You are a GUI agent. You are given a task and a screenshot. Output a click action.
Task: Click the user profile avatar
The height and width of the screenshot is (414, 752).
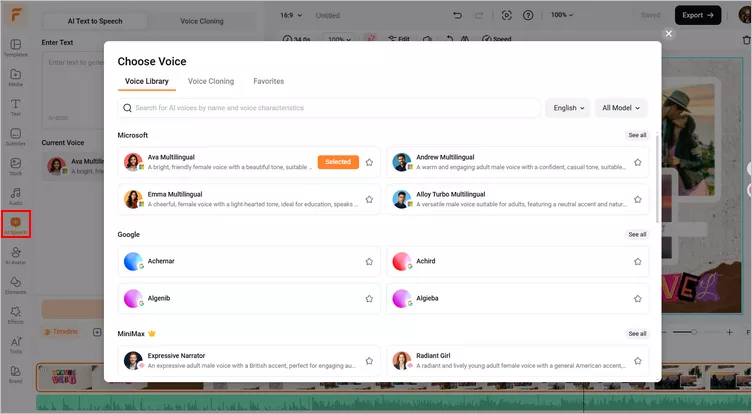tap(745, 15)
